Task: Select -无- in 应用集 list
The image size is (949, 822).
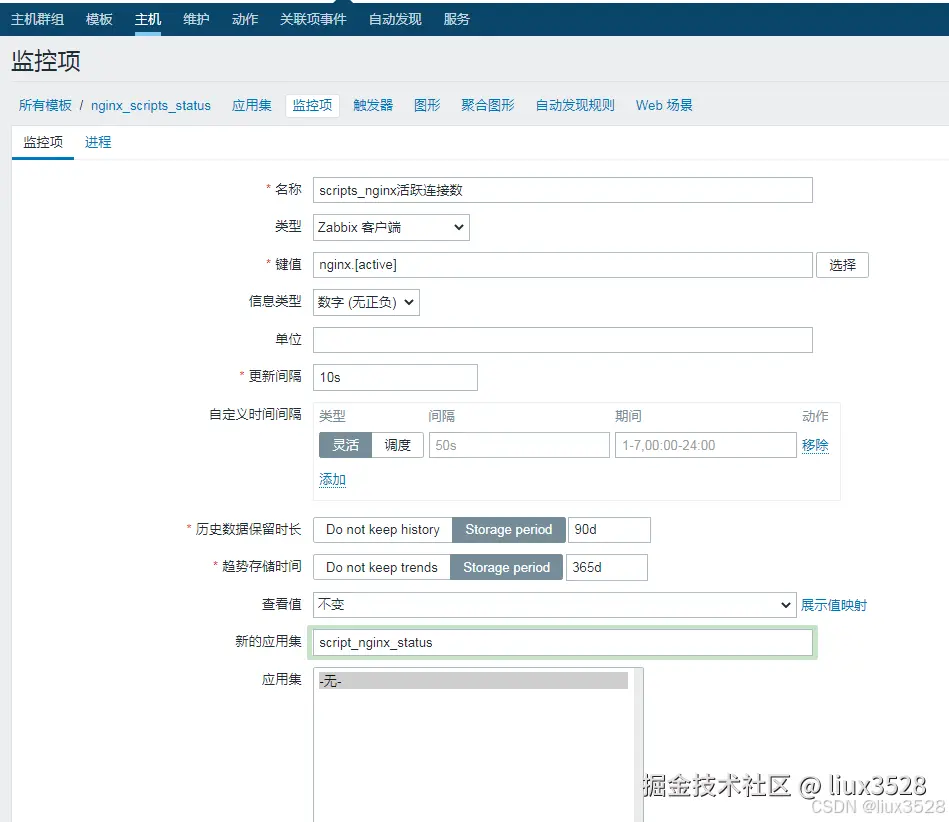Action: [x=473, y=681]
